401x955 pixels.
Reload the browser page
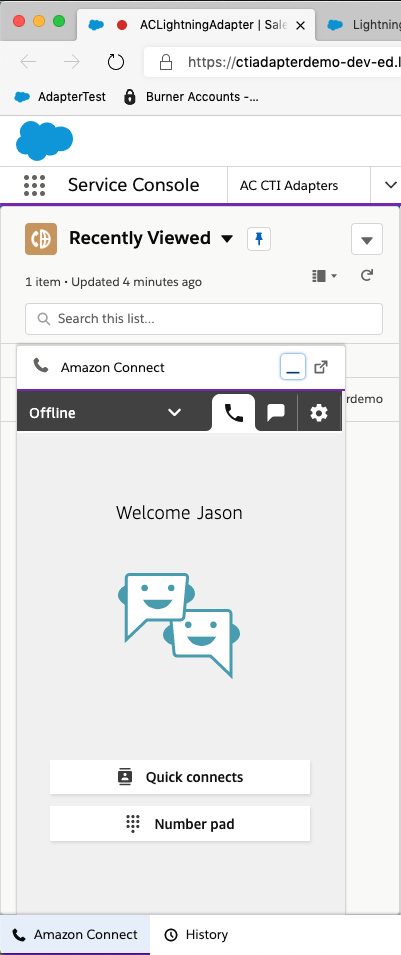pyautogui.click(x=115, y=62)
